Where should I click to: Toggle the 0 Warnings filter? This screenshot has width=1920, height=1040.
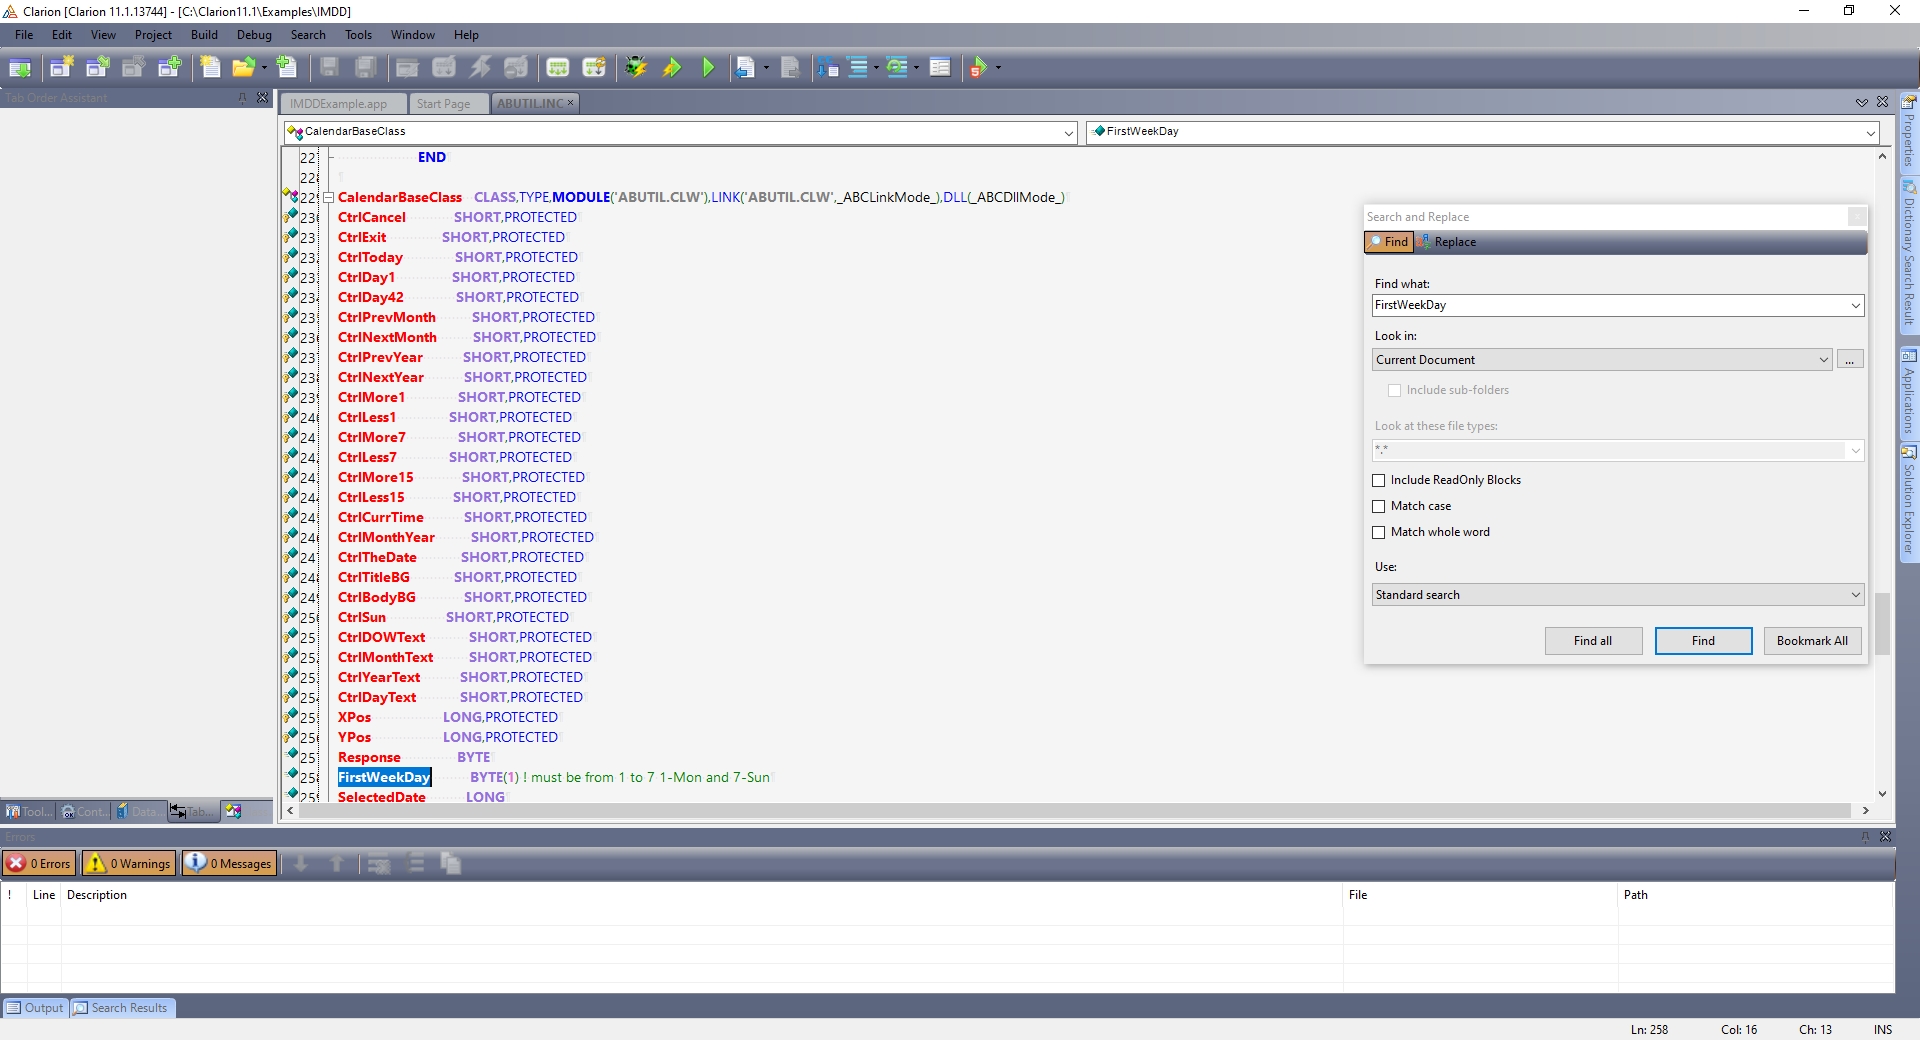tap(128, 864)
